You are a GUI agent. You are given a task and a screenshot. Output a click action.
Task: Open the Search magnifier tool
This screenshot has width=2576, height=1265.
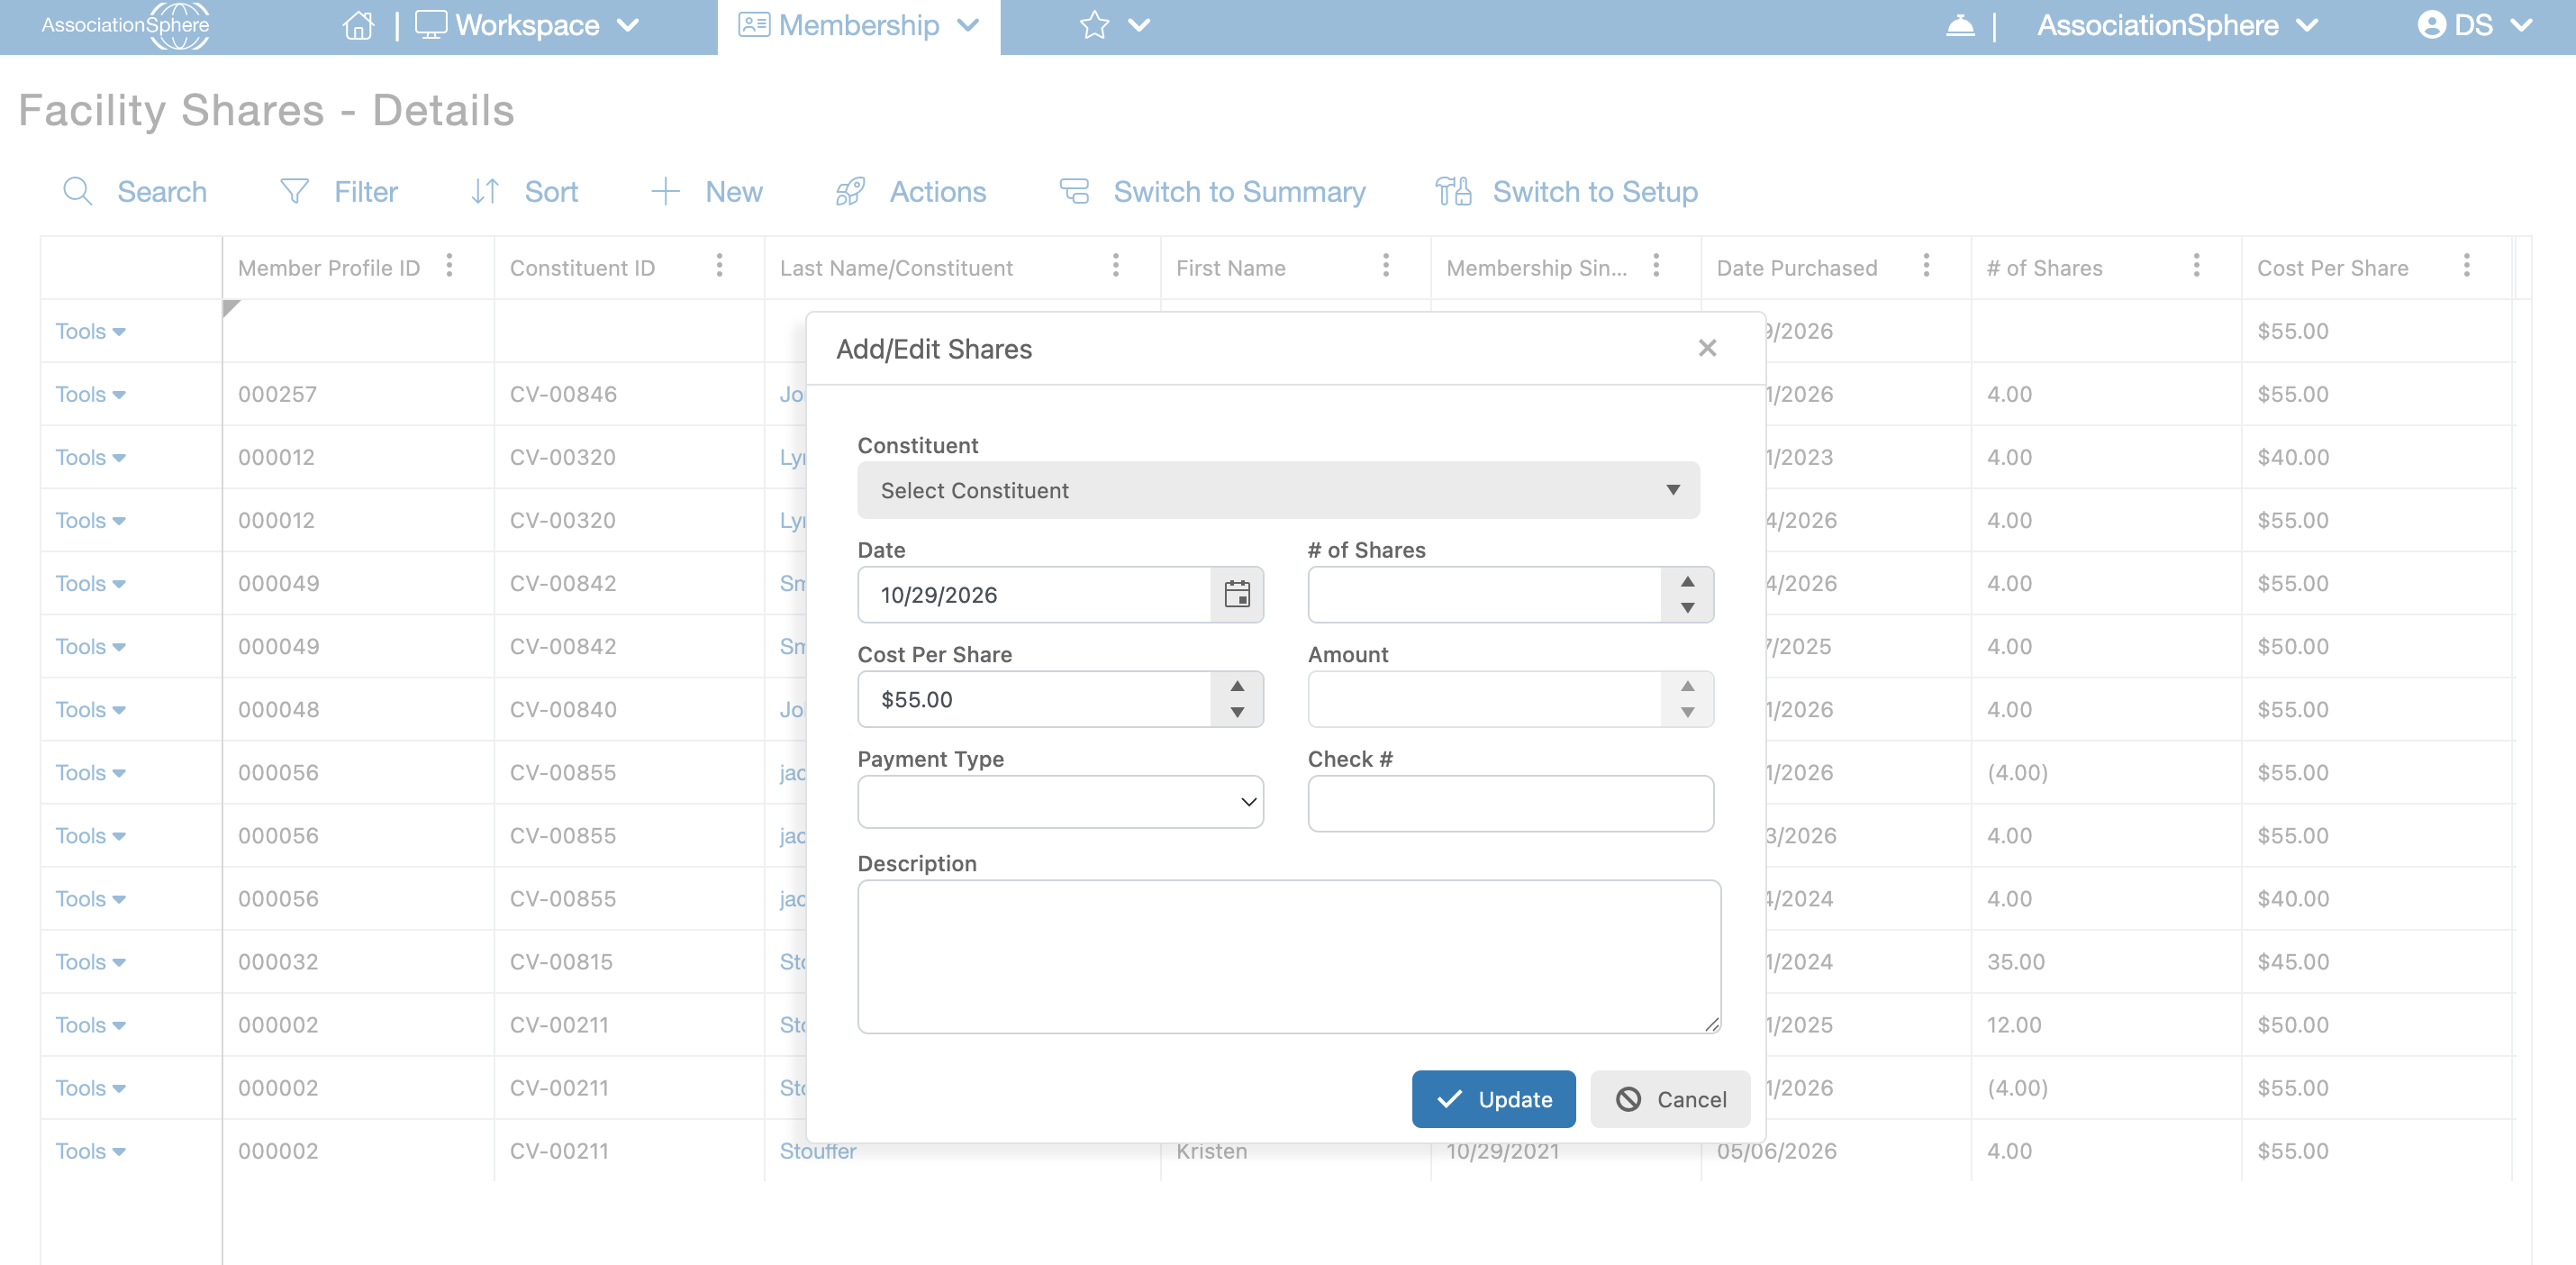(x=78, y=191)
